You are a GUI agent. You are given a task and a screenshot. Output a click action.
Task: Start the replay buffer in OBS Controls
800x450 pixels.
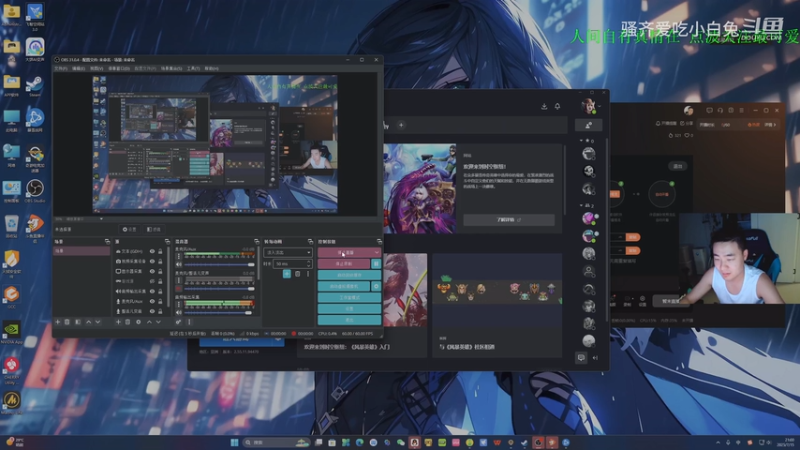click(349, 275)
